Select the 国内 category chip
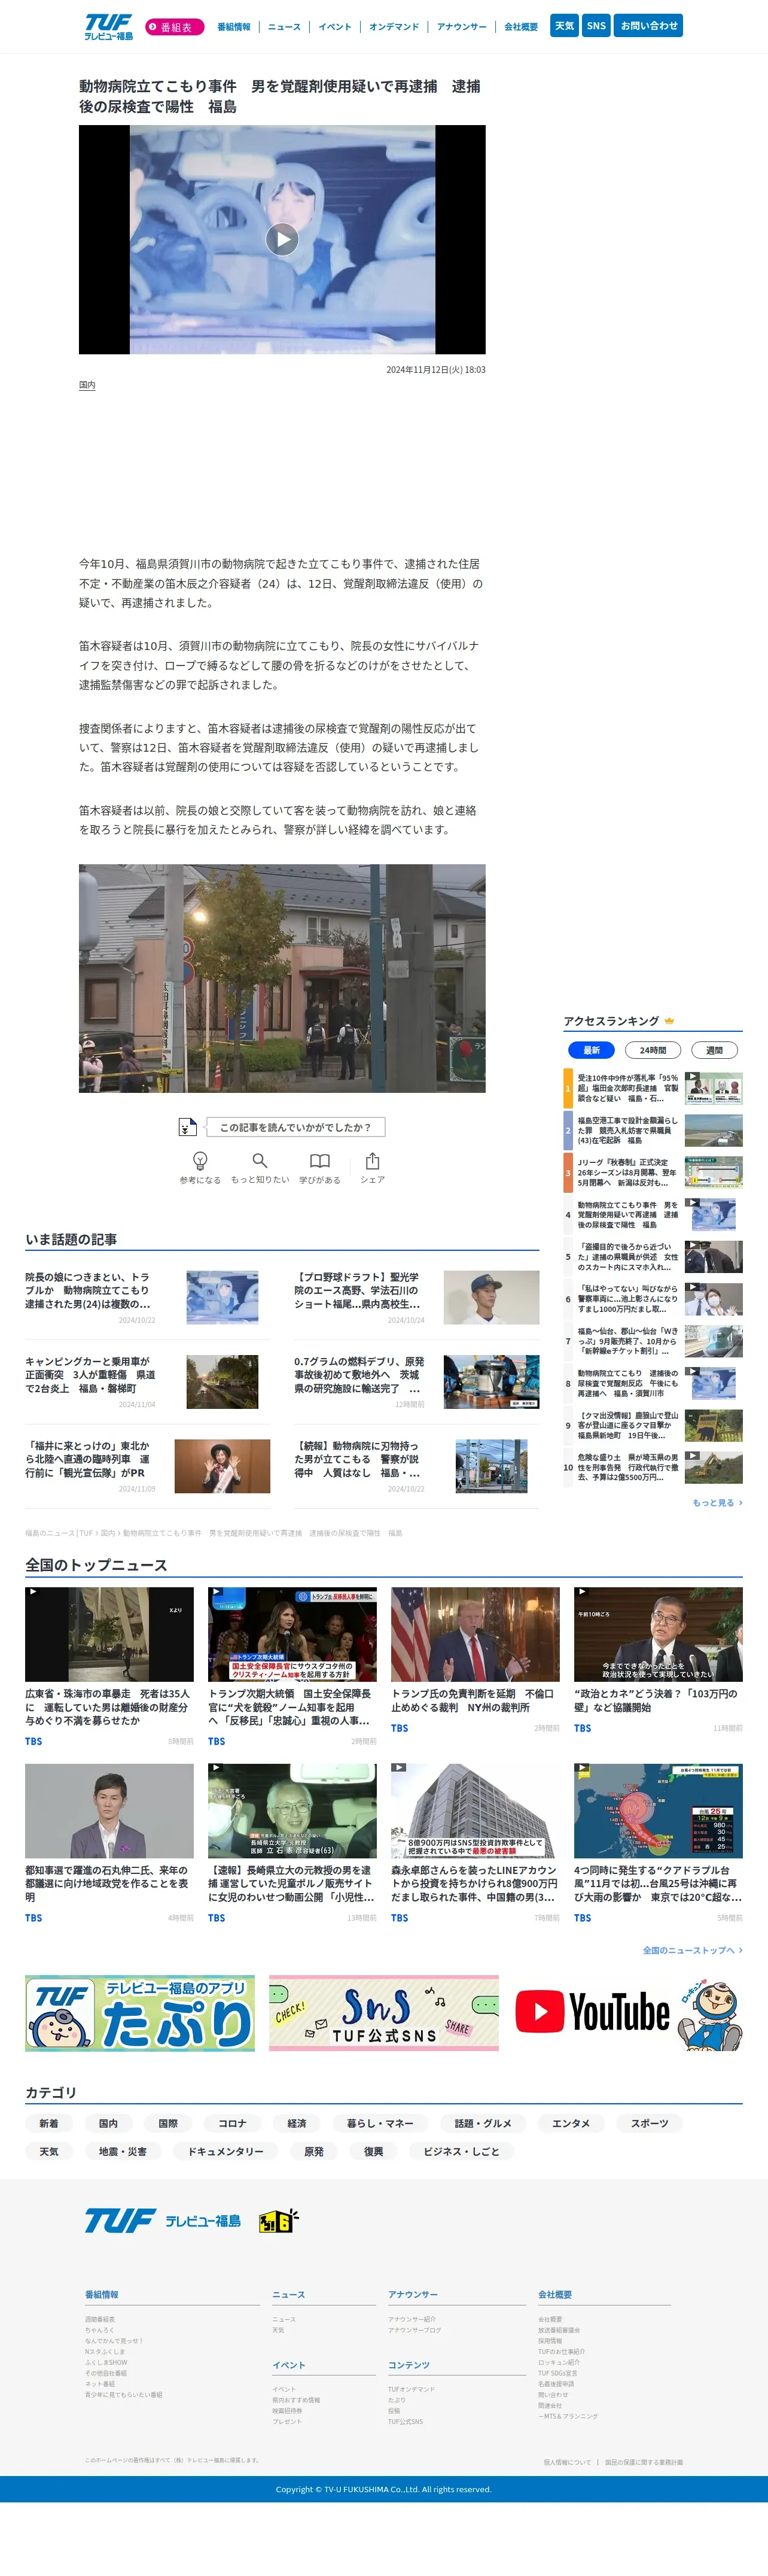768x2576 pixels. (108, 2123)
